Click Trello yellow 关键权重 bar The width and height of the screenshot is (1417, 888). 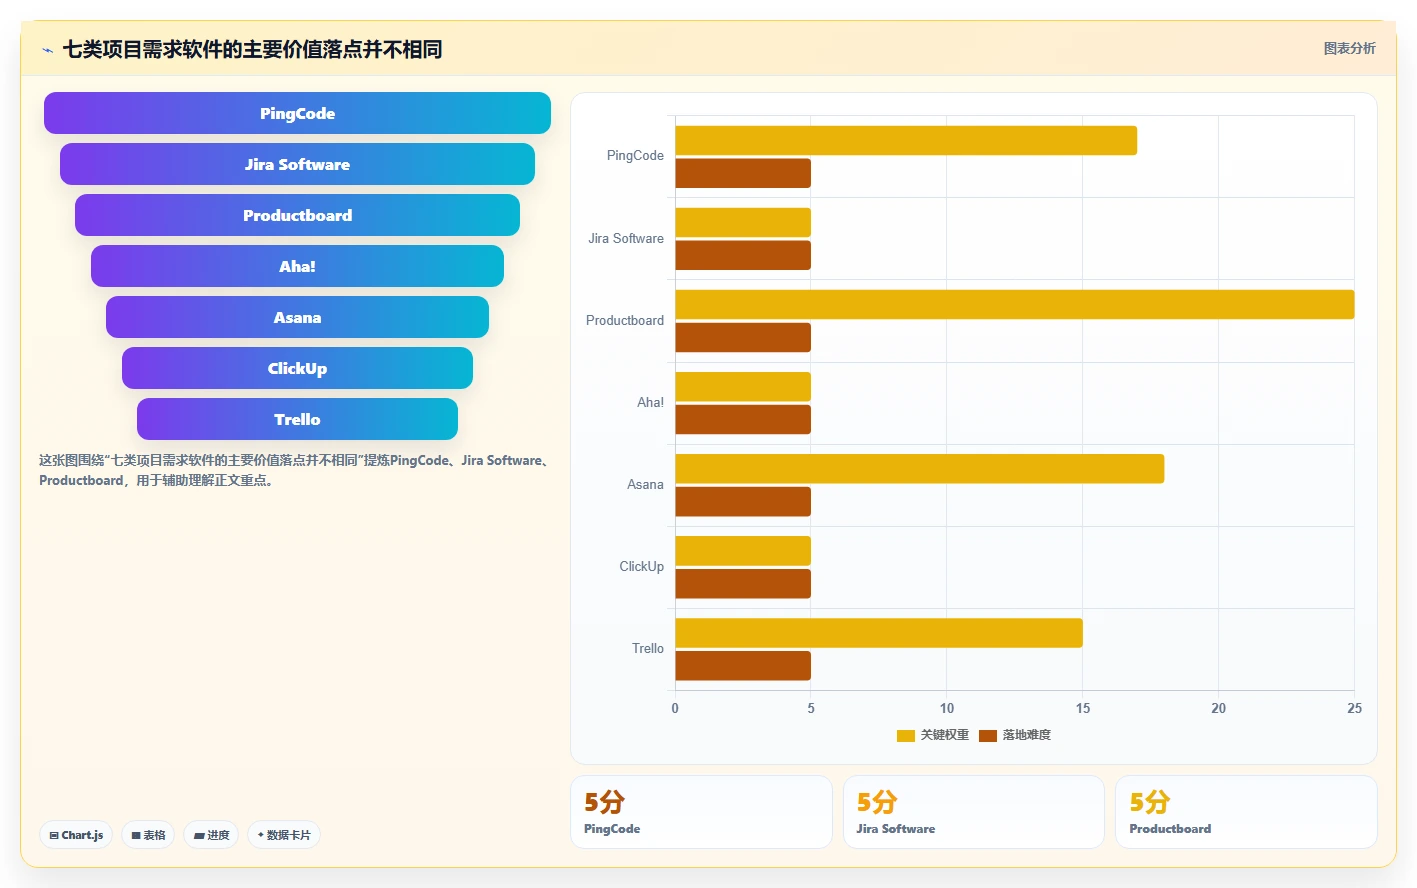[879, 633]
